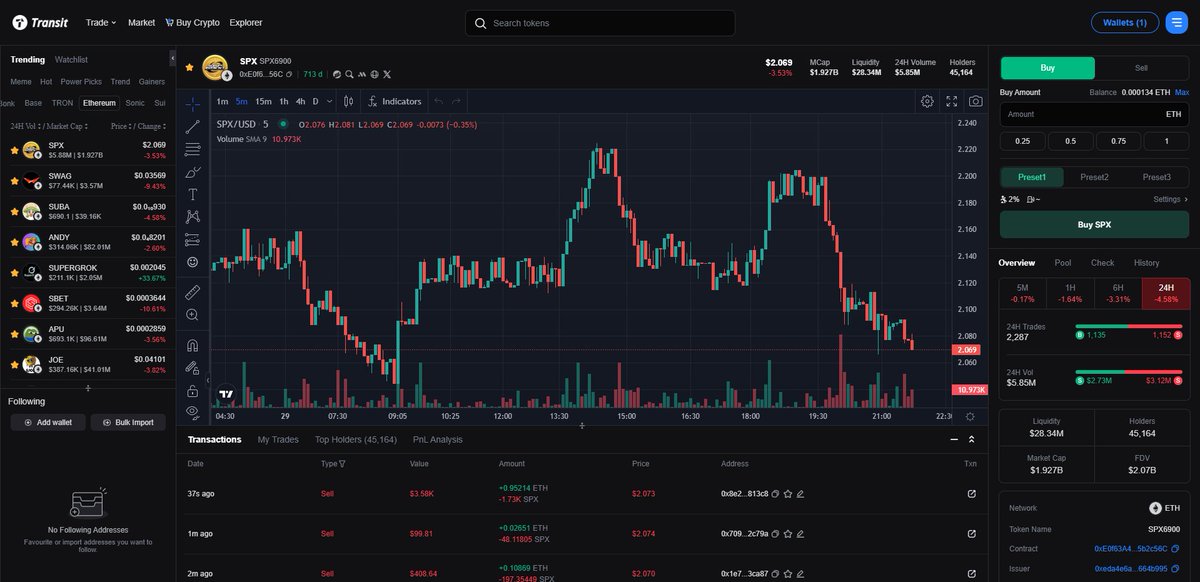Viewport: 1200px width, 582px height.
Task: Open the Wallets (1) button
Action: click(1125, 22)
